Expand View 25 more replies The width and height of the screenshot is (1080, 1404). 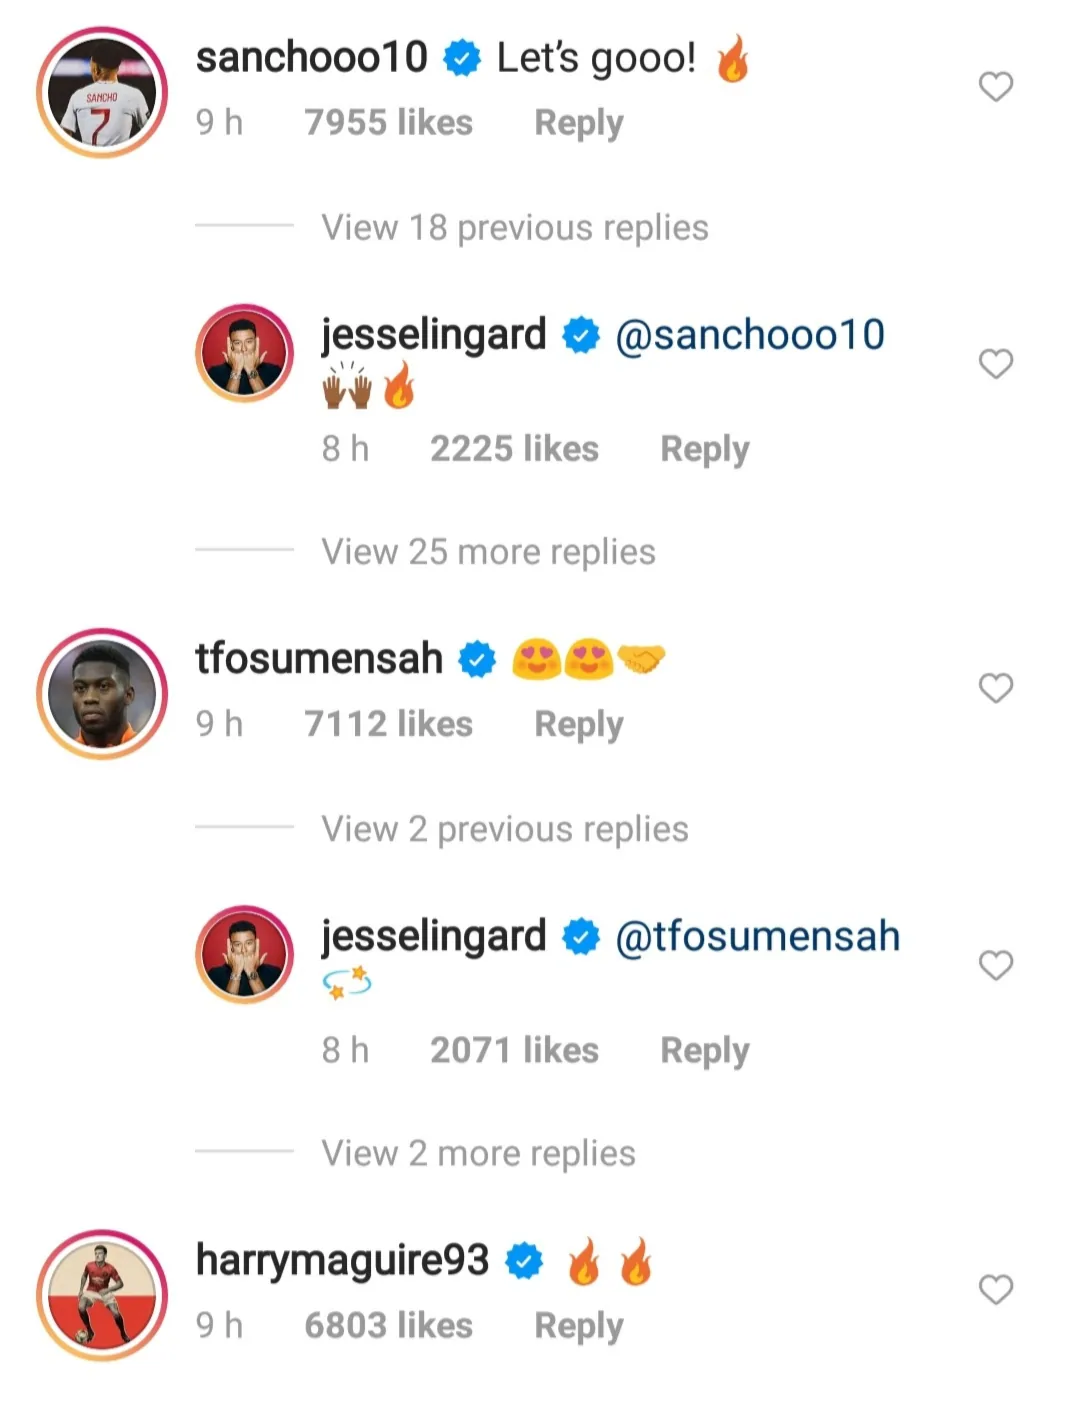488,552
